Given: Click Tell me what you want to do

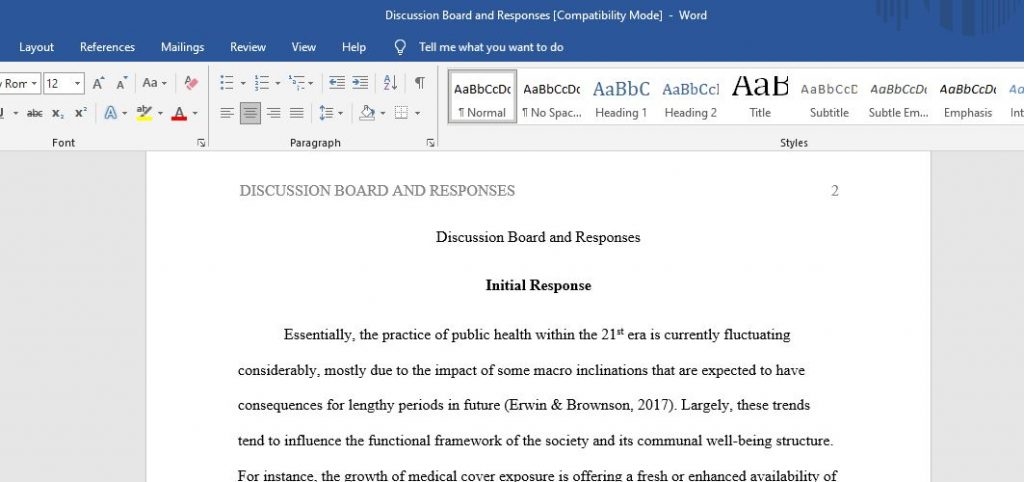Looking at the screenshot, I should click(491, 47).
